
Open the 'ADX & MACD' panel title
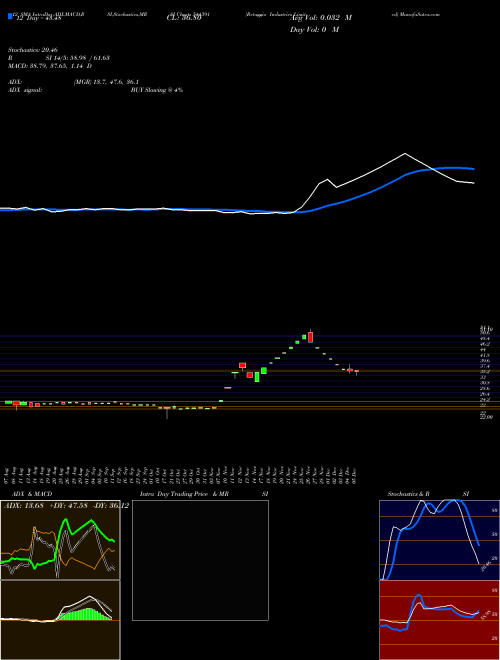tap(32, 494)
